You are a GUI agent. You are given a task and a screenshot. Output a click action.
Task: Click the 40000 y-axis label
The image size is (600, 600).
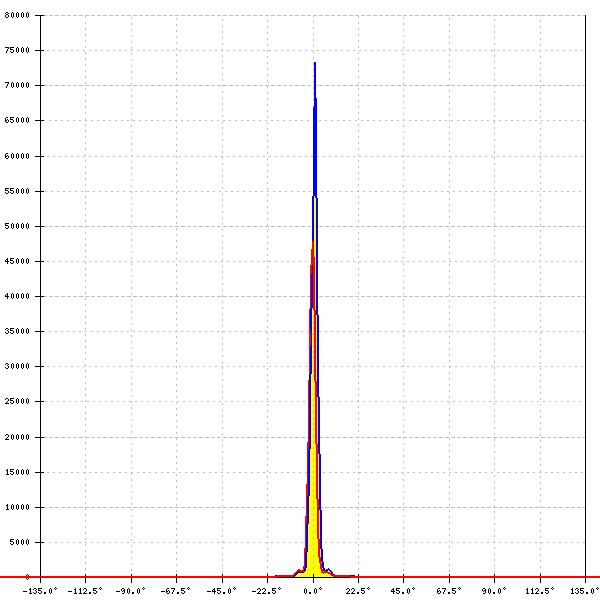click(x=17, y=296)
